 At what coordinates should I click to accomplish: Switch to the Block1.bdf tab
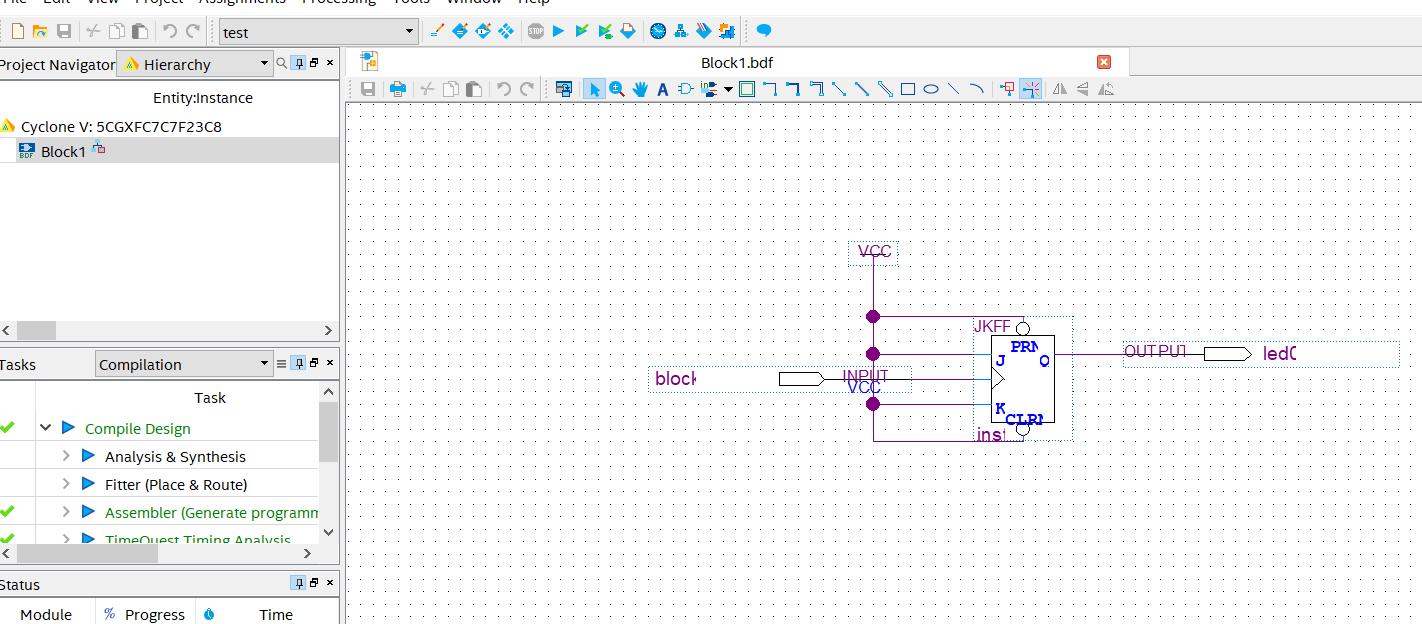point(737,62)
